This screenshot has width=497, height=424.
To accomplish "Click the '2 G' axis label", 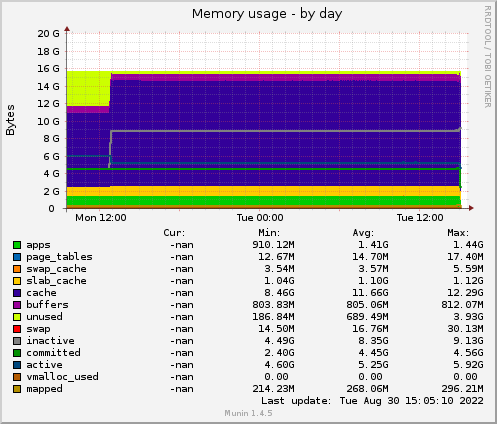I will coord(51,191).
